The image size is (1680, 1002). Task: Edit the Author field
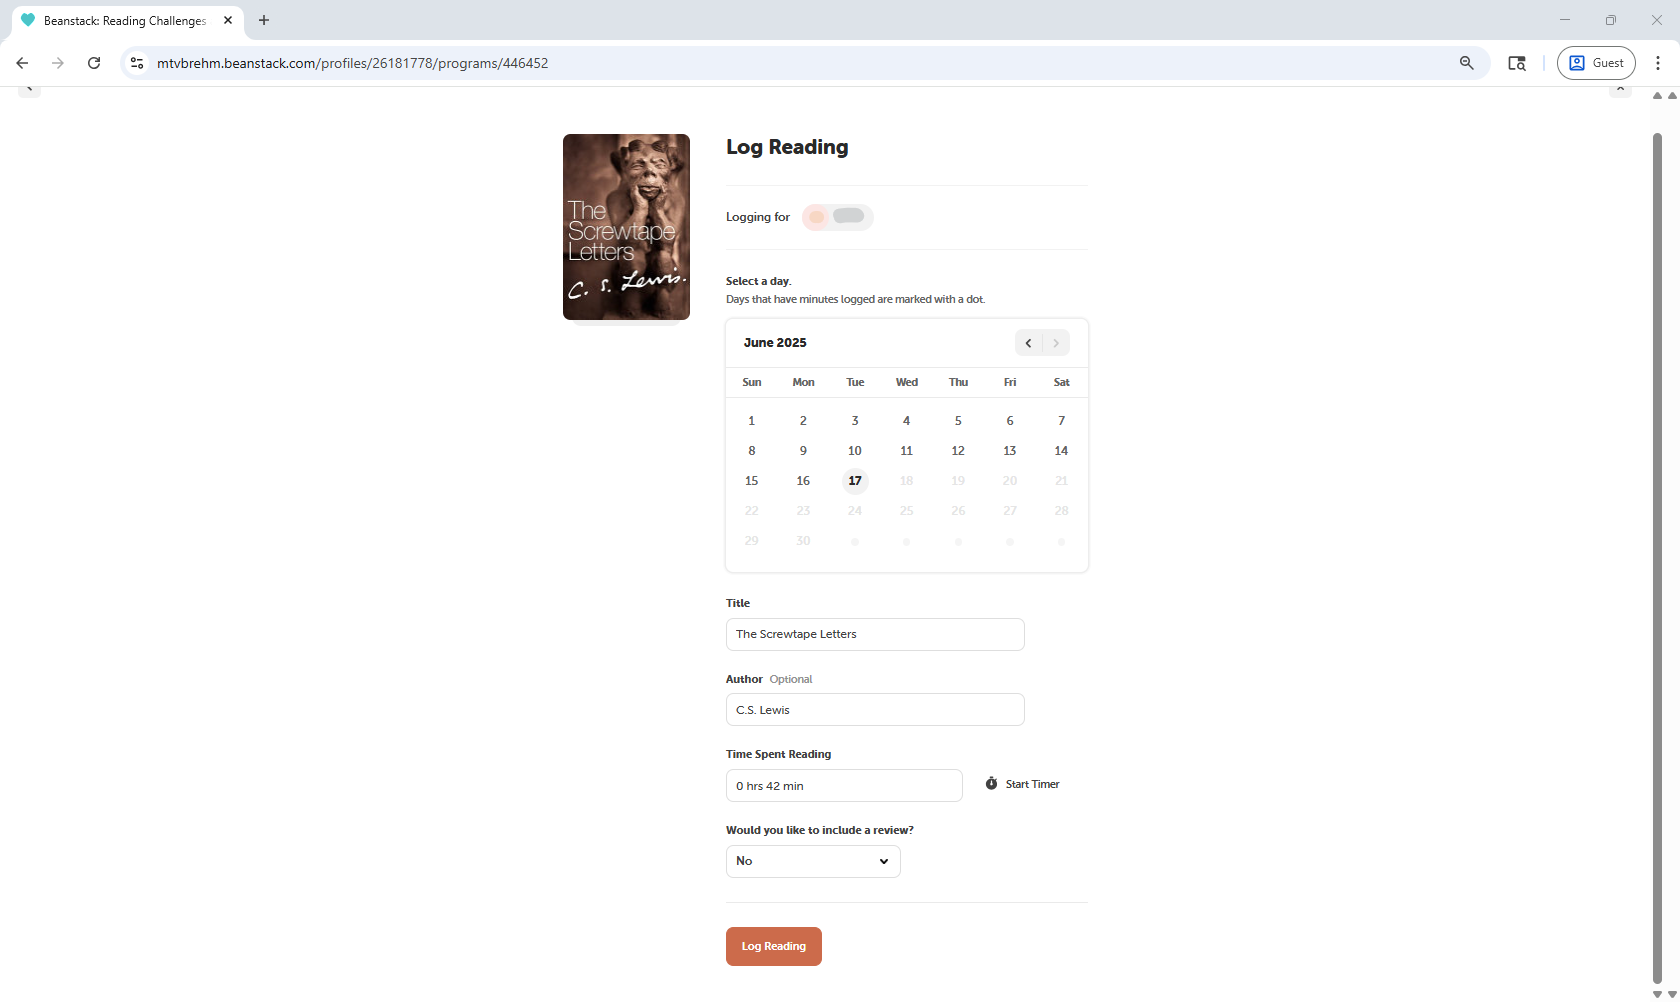[875, 710]
